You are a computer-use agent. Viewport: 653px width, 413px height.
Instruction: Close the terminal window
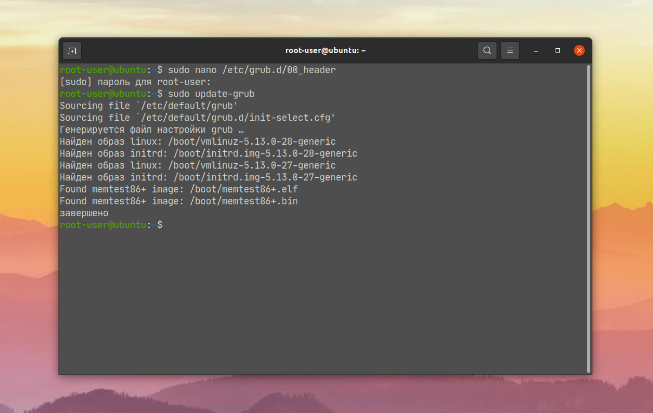point(579,51)
